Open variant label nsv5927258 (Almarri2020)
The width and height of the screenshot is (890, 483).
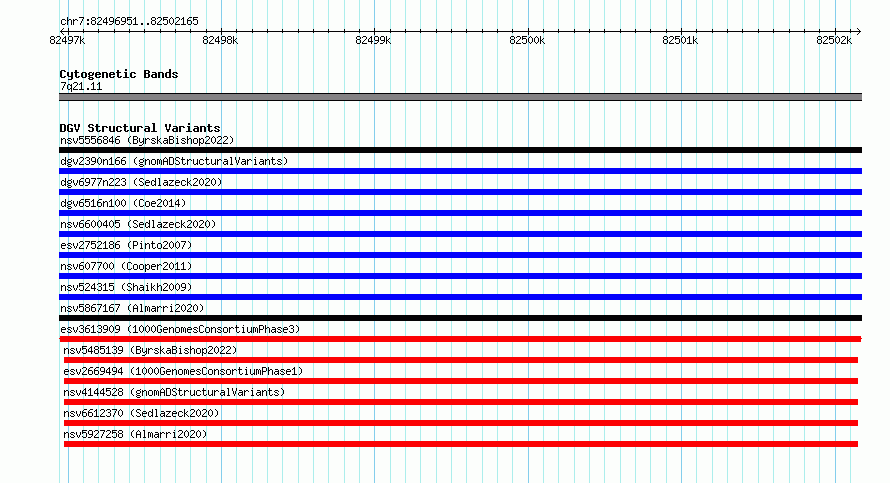tap(135, 434)
